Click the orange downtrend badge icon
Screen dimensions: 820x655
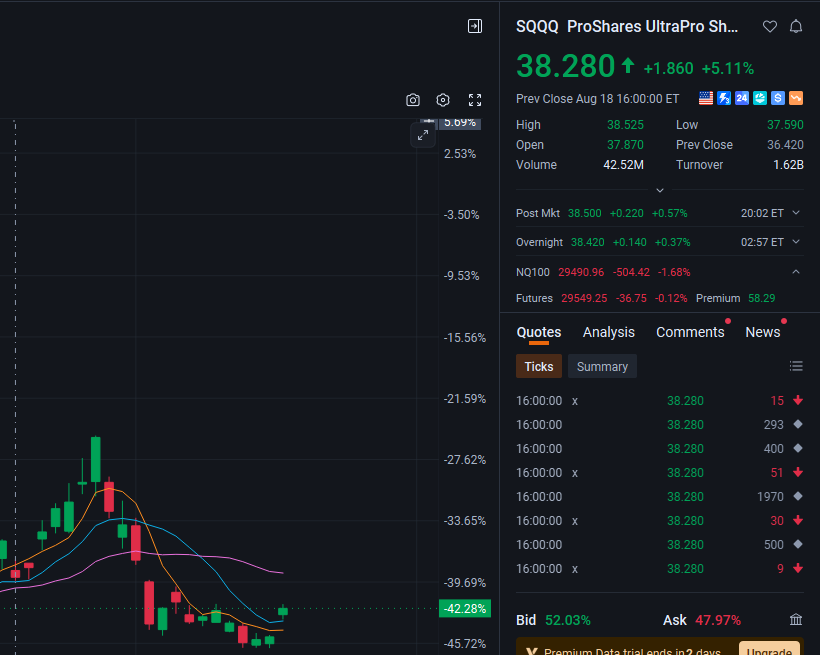pyautogui.click(x=796, y=98)
